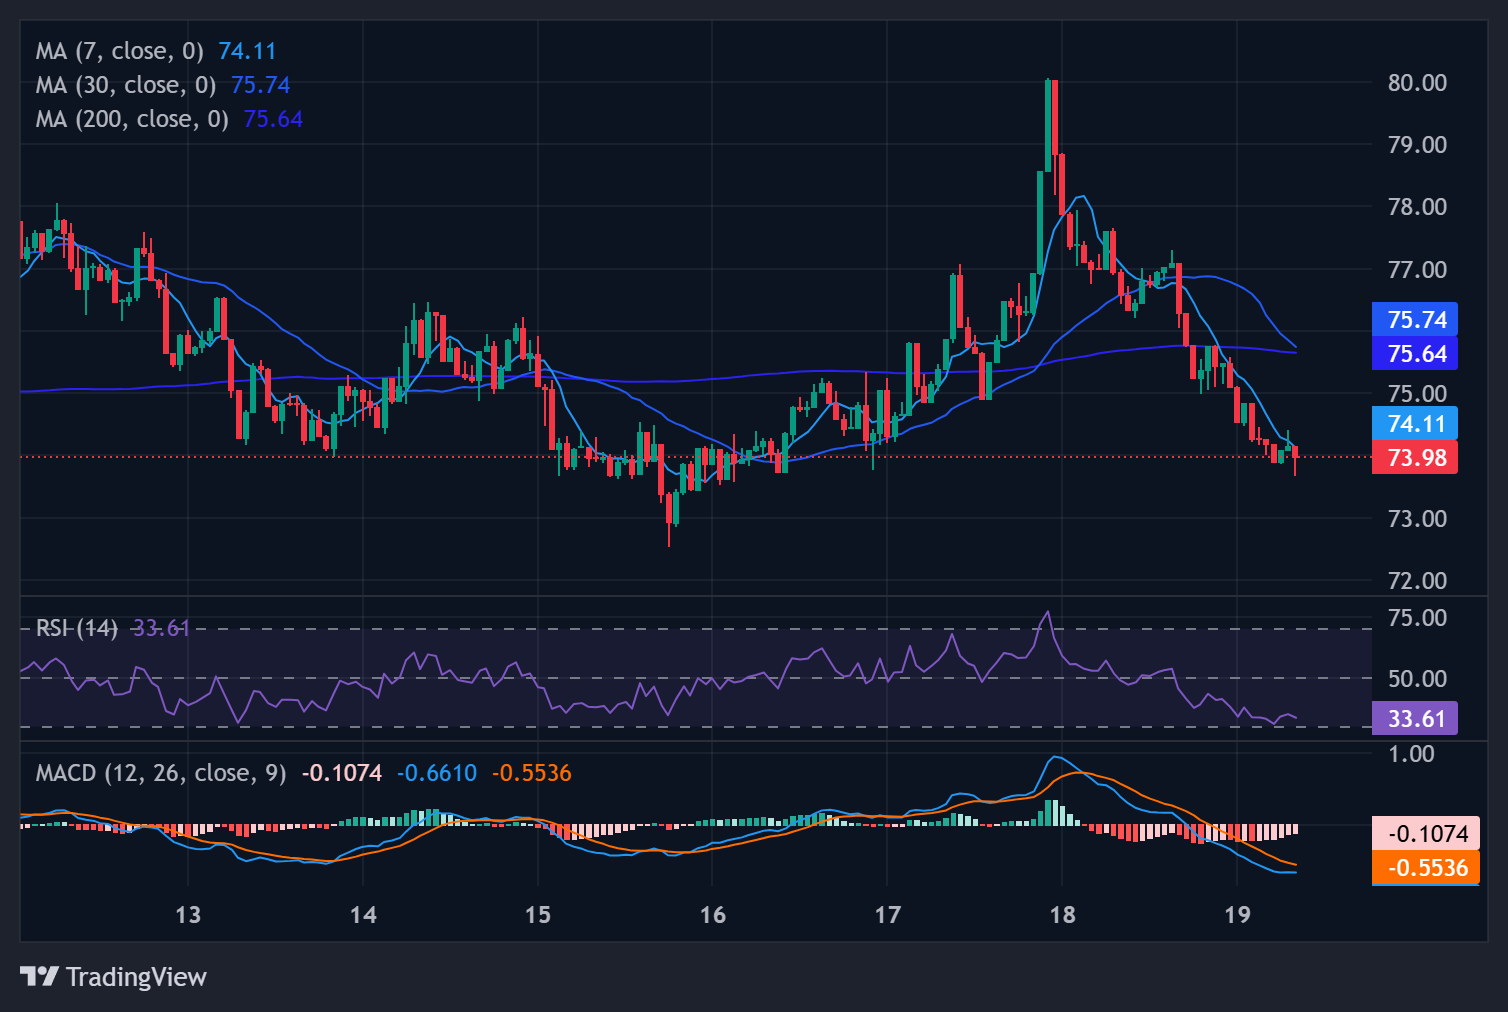The image size is (1508, 1012).
Task: Select date 19 on the time axis
Action: click(1237, 915)
